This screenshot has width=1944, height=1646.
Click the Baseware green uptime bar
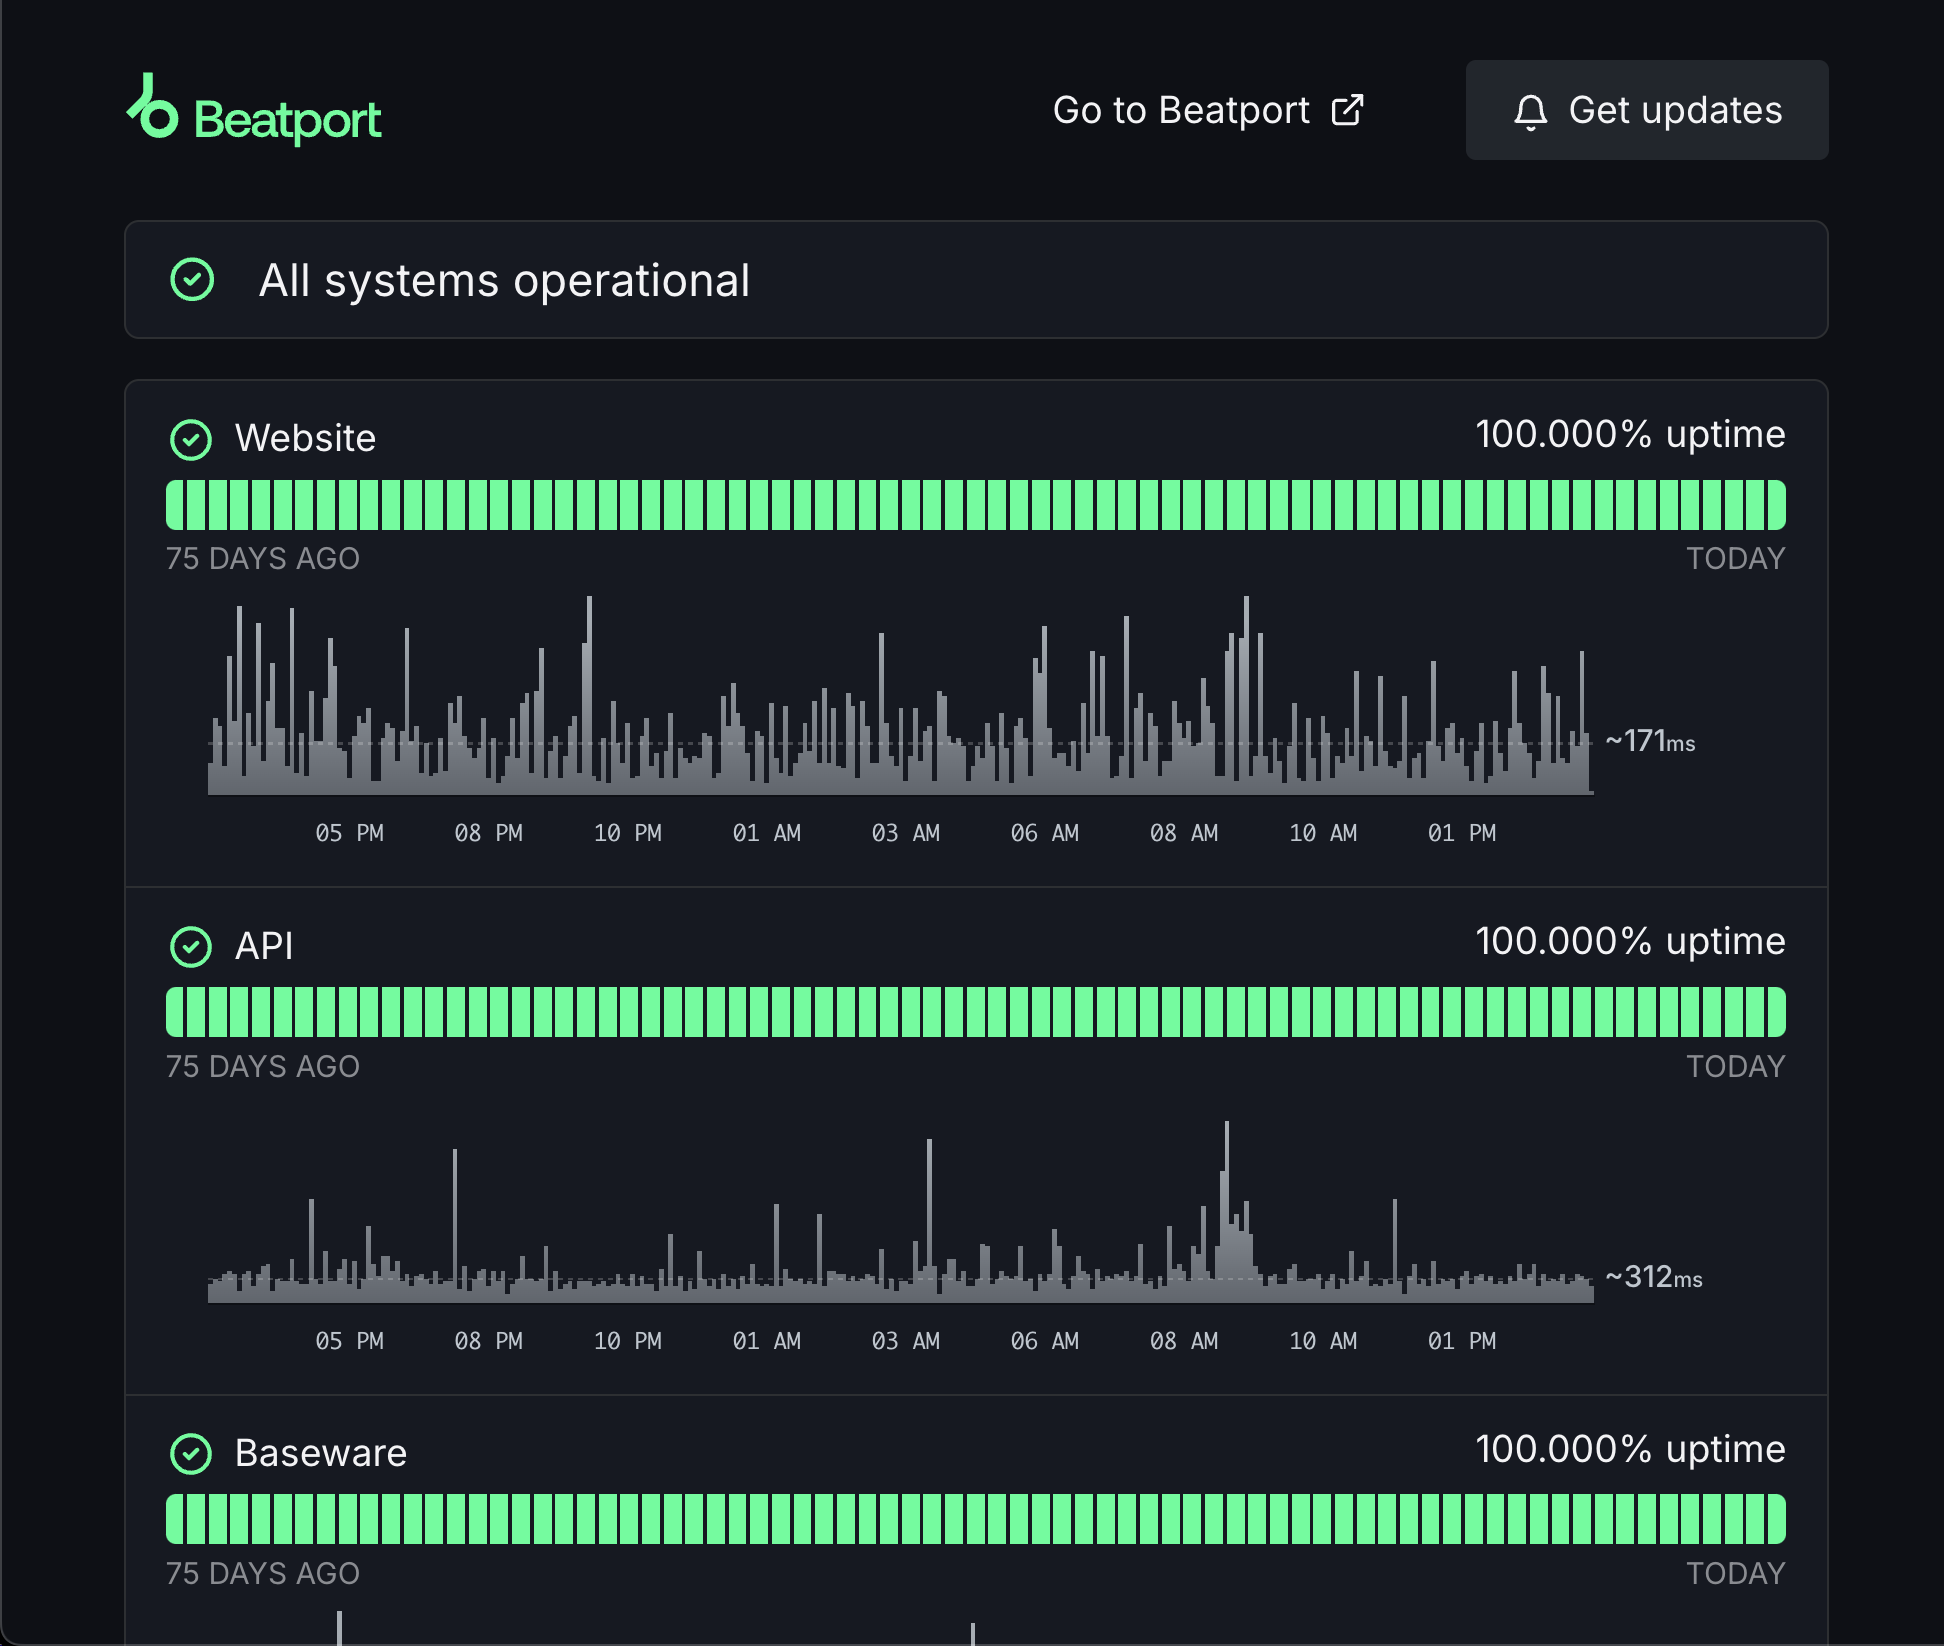975,1519
